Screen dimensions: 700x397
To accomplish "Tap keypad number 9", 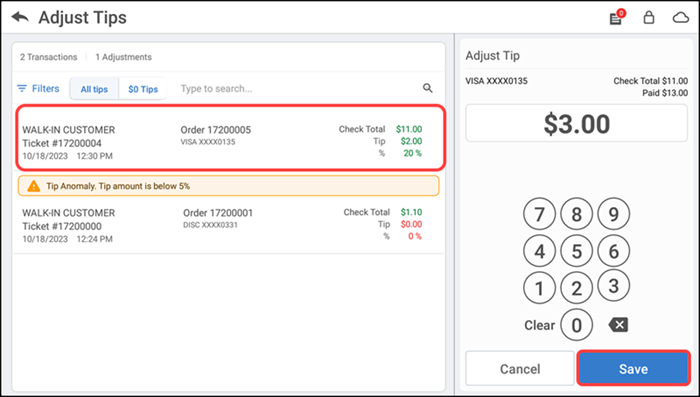I will (x=613, y=214).
